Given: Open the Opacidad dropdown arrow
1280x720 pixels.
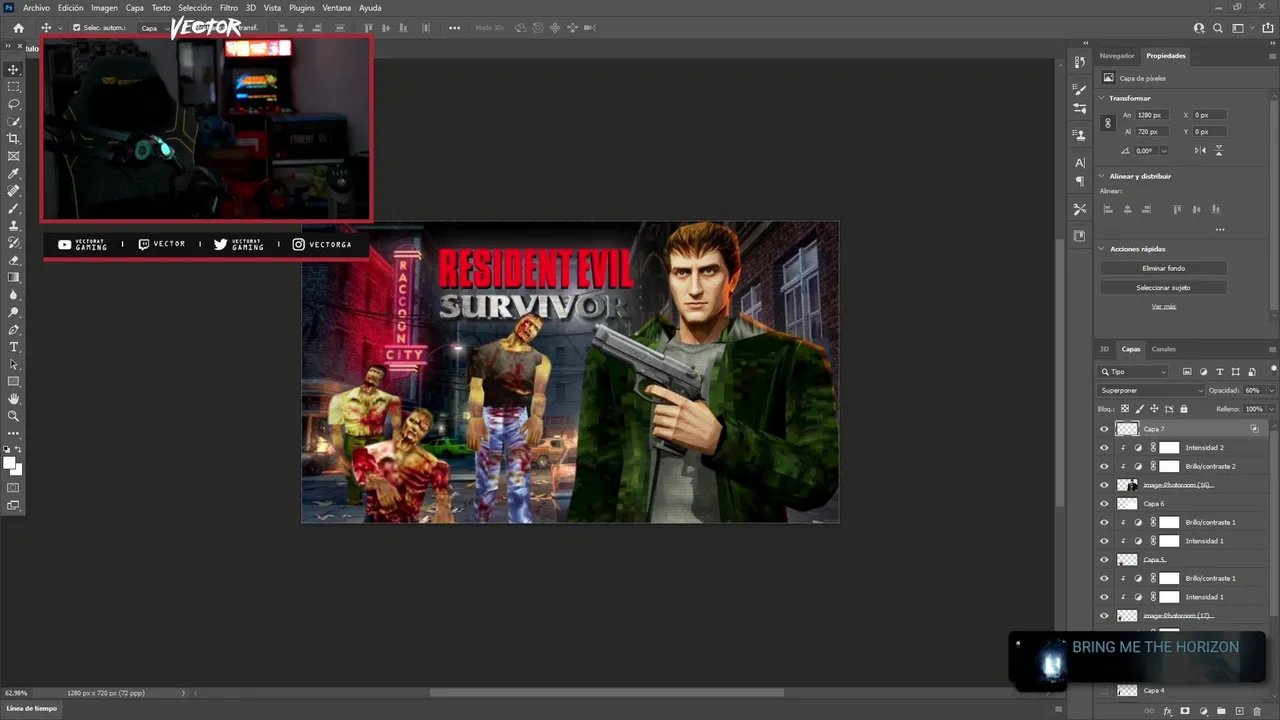Looking at the screenshot, I should pyautogui.click(x=1271, y=390).
